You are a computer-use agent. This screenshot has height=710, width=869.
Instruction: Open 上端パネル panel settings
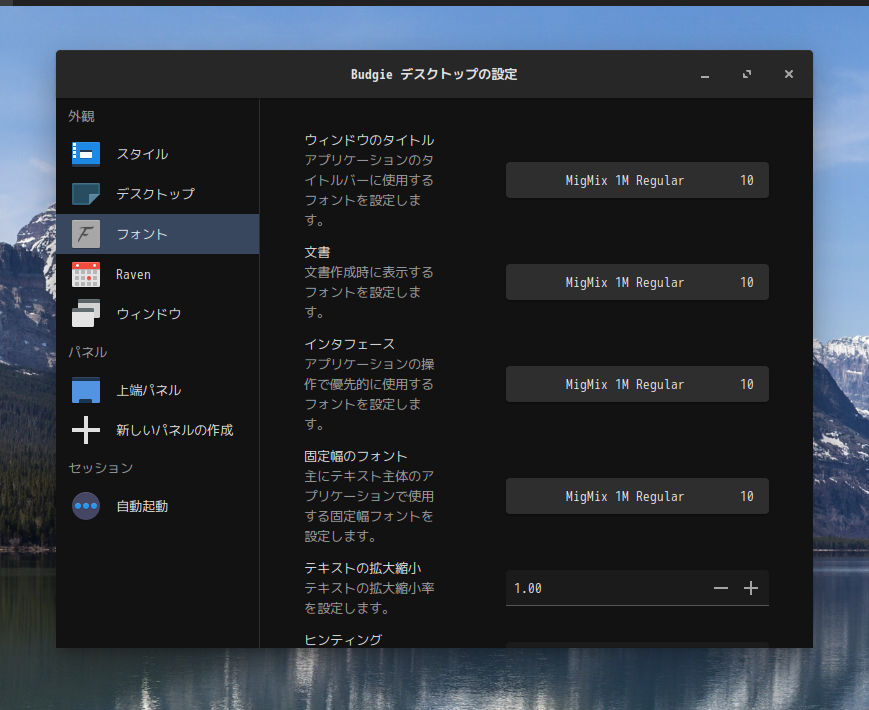point(157,390)
